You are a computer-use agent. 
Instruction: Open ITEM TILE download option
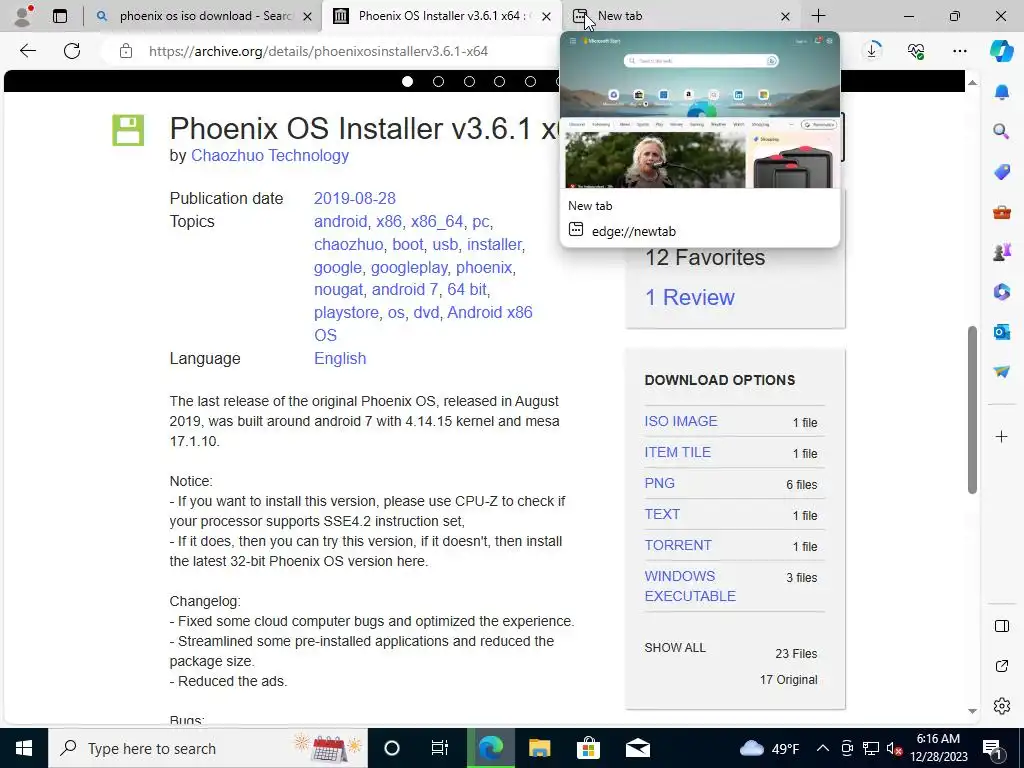tap(677, 452)
